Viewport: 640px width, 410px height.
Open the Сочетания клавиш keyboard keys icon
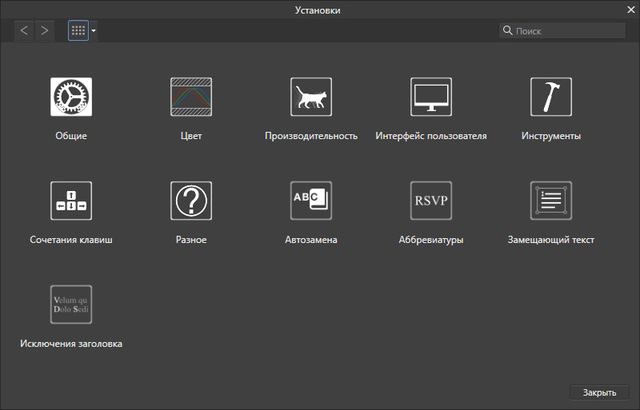click(x=71, y=201)
